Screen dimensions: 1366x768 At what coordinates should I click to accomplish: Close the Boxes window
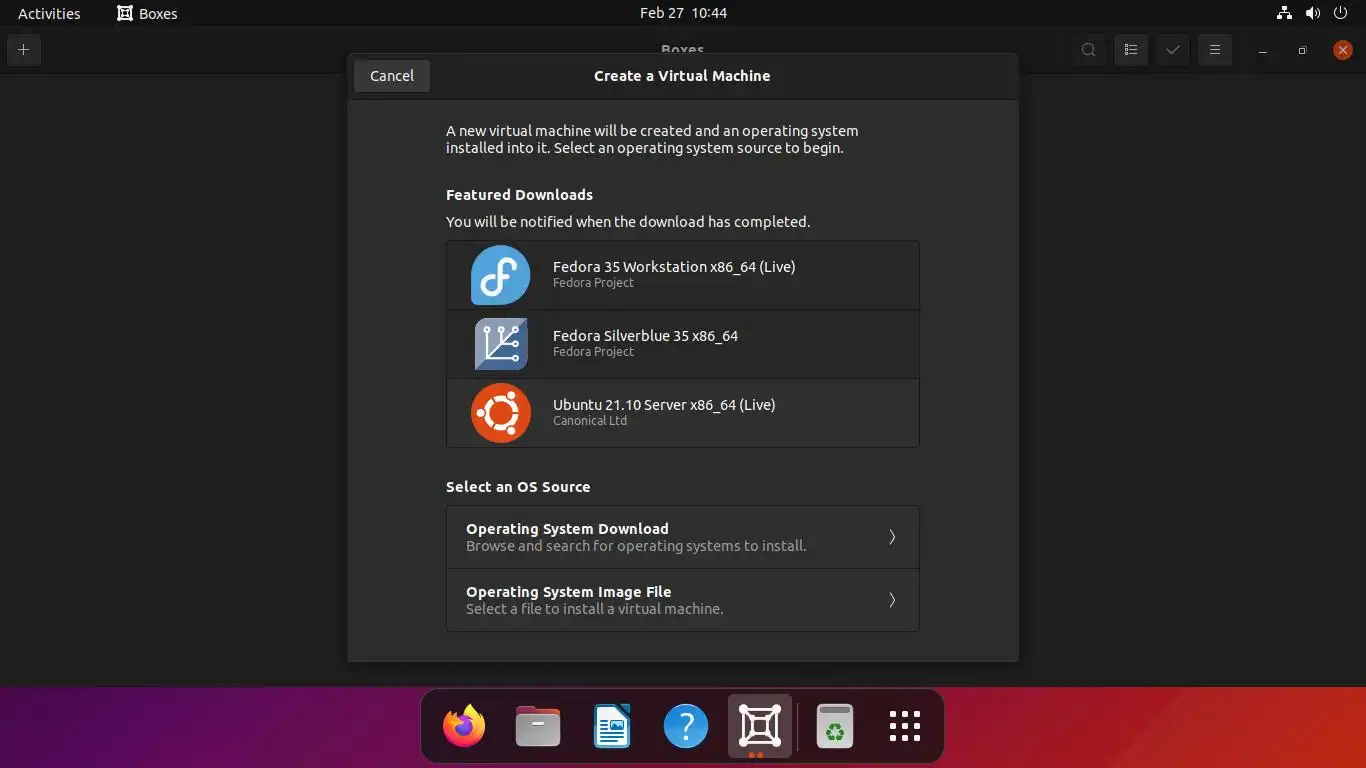point(1343,50)
